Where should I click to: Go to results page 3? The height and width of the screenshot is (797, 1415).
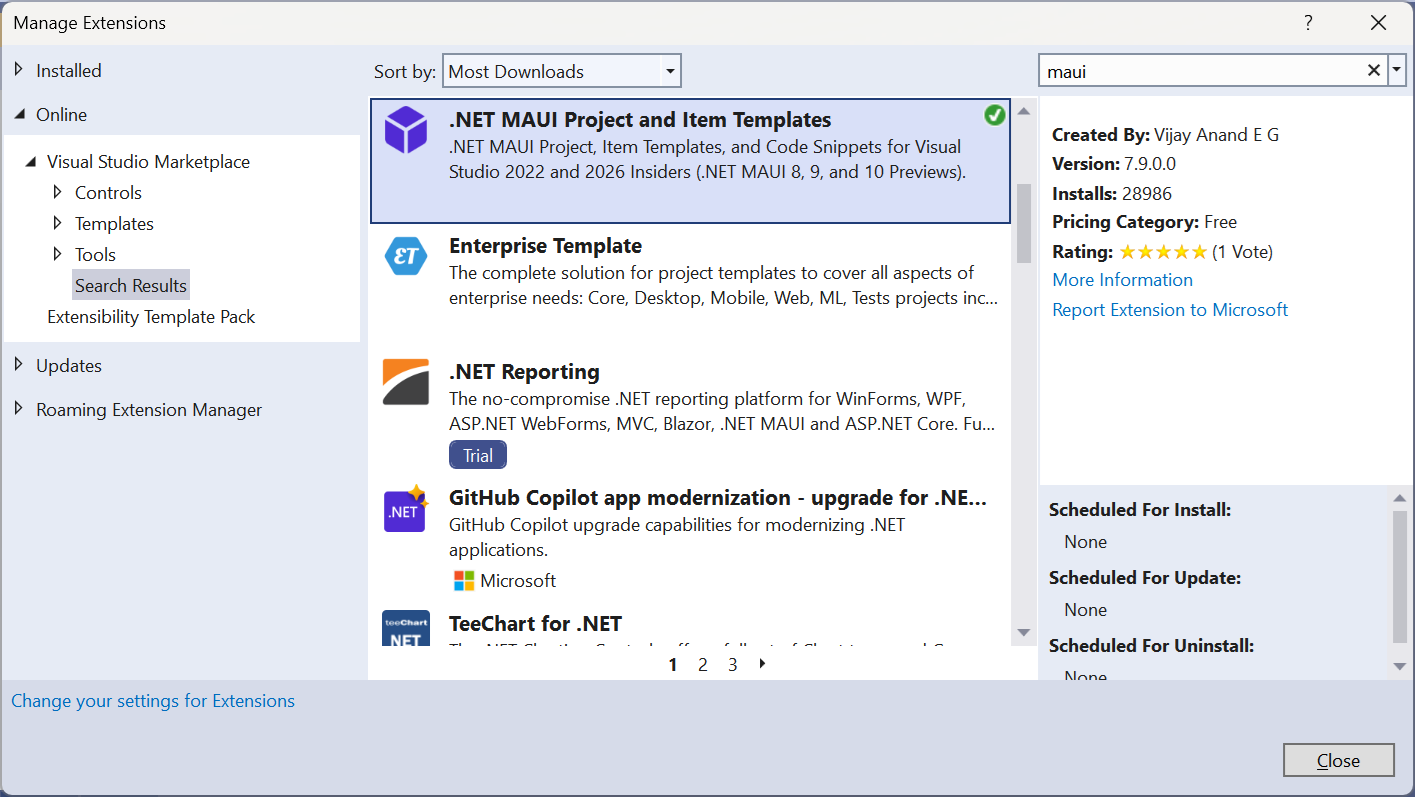coord(733,664)
